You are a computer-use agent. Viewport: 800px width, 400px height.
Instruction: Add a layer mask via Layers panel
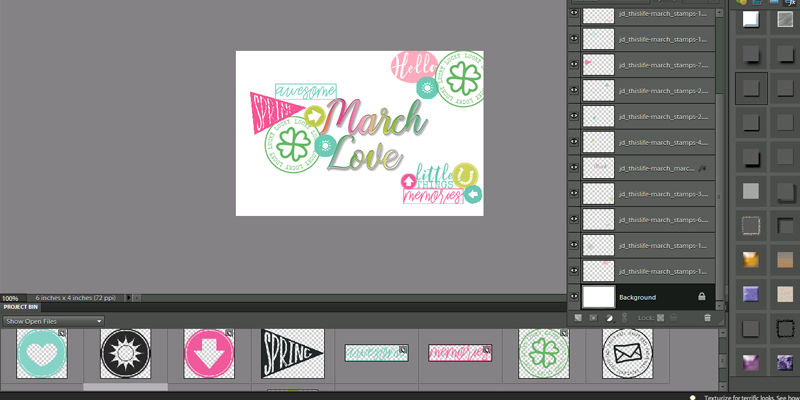593,317
